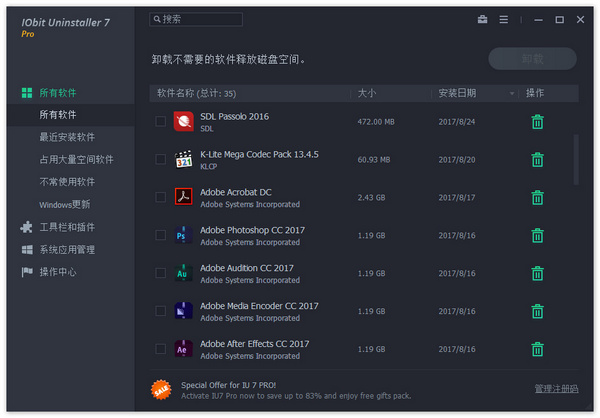Check the K-Lite Mega Codec Pack checkbox
The height and width of the screenshot is (418, 600).
[x=161, y=159]
